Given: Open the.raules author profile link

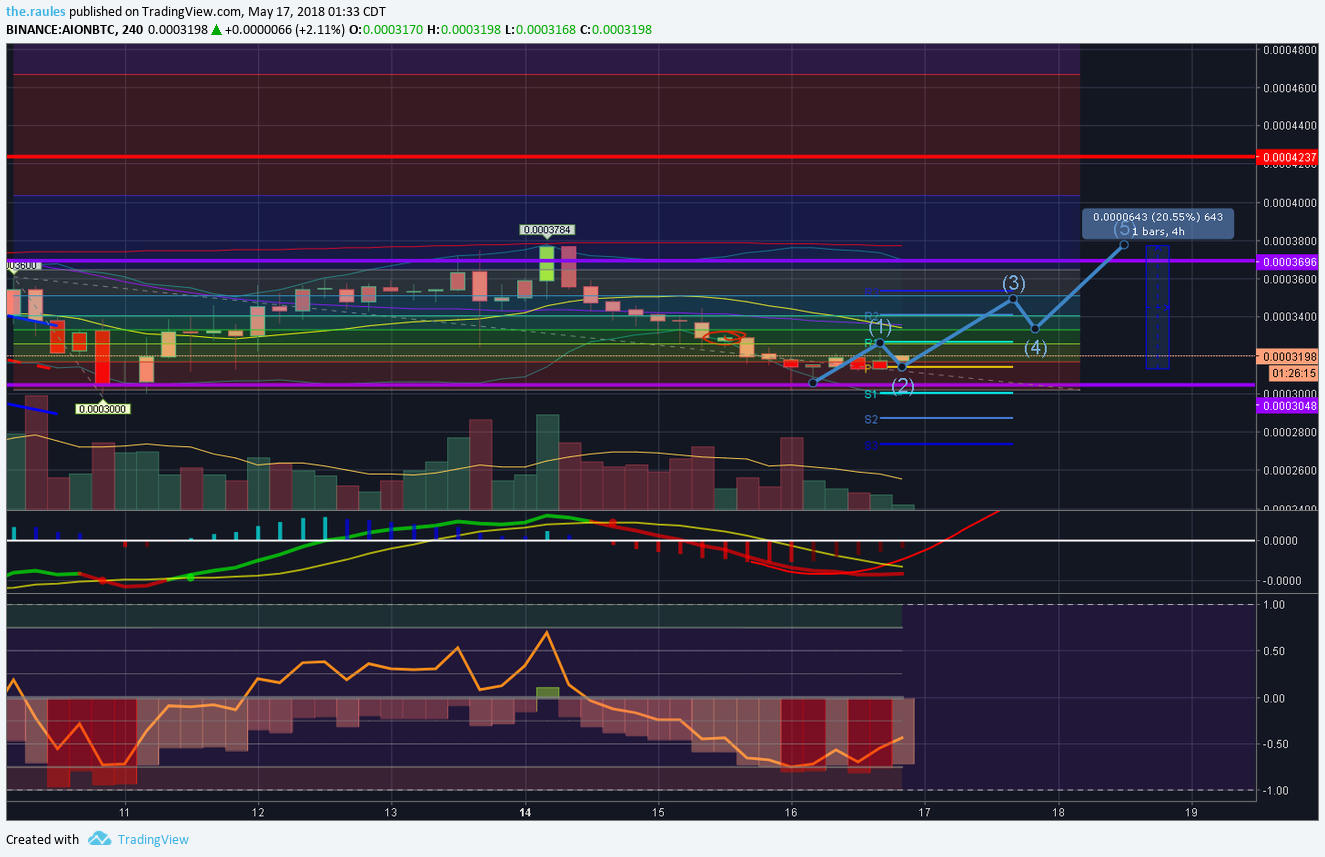Looking at the screenshot, I should [37, 11].
